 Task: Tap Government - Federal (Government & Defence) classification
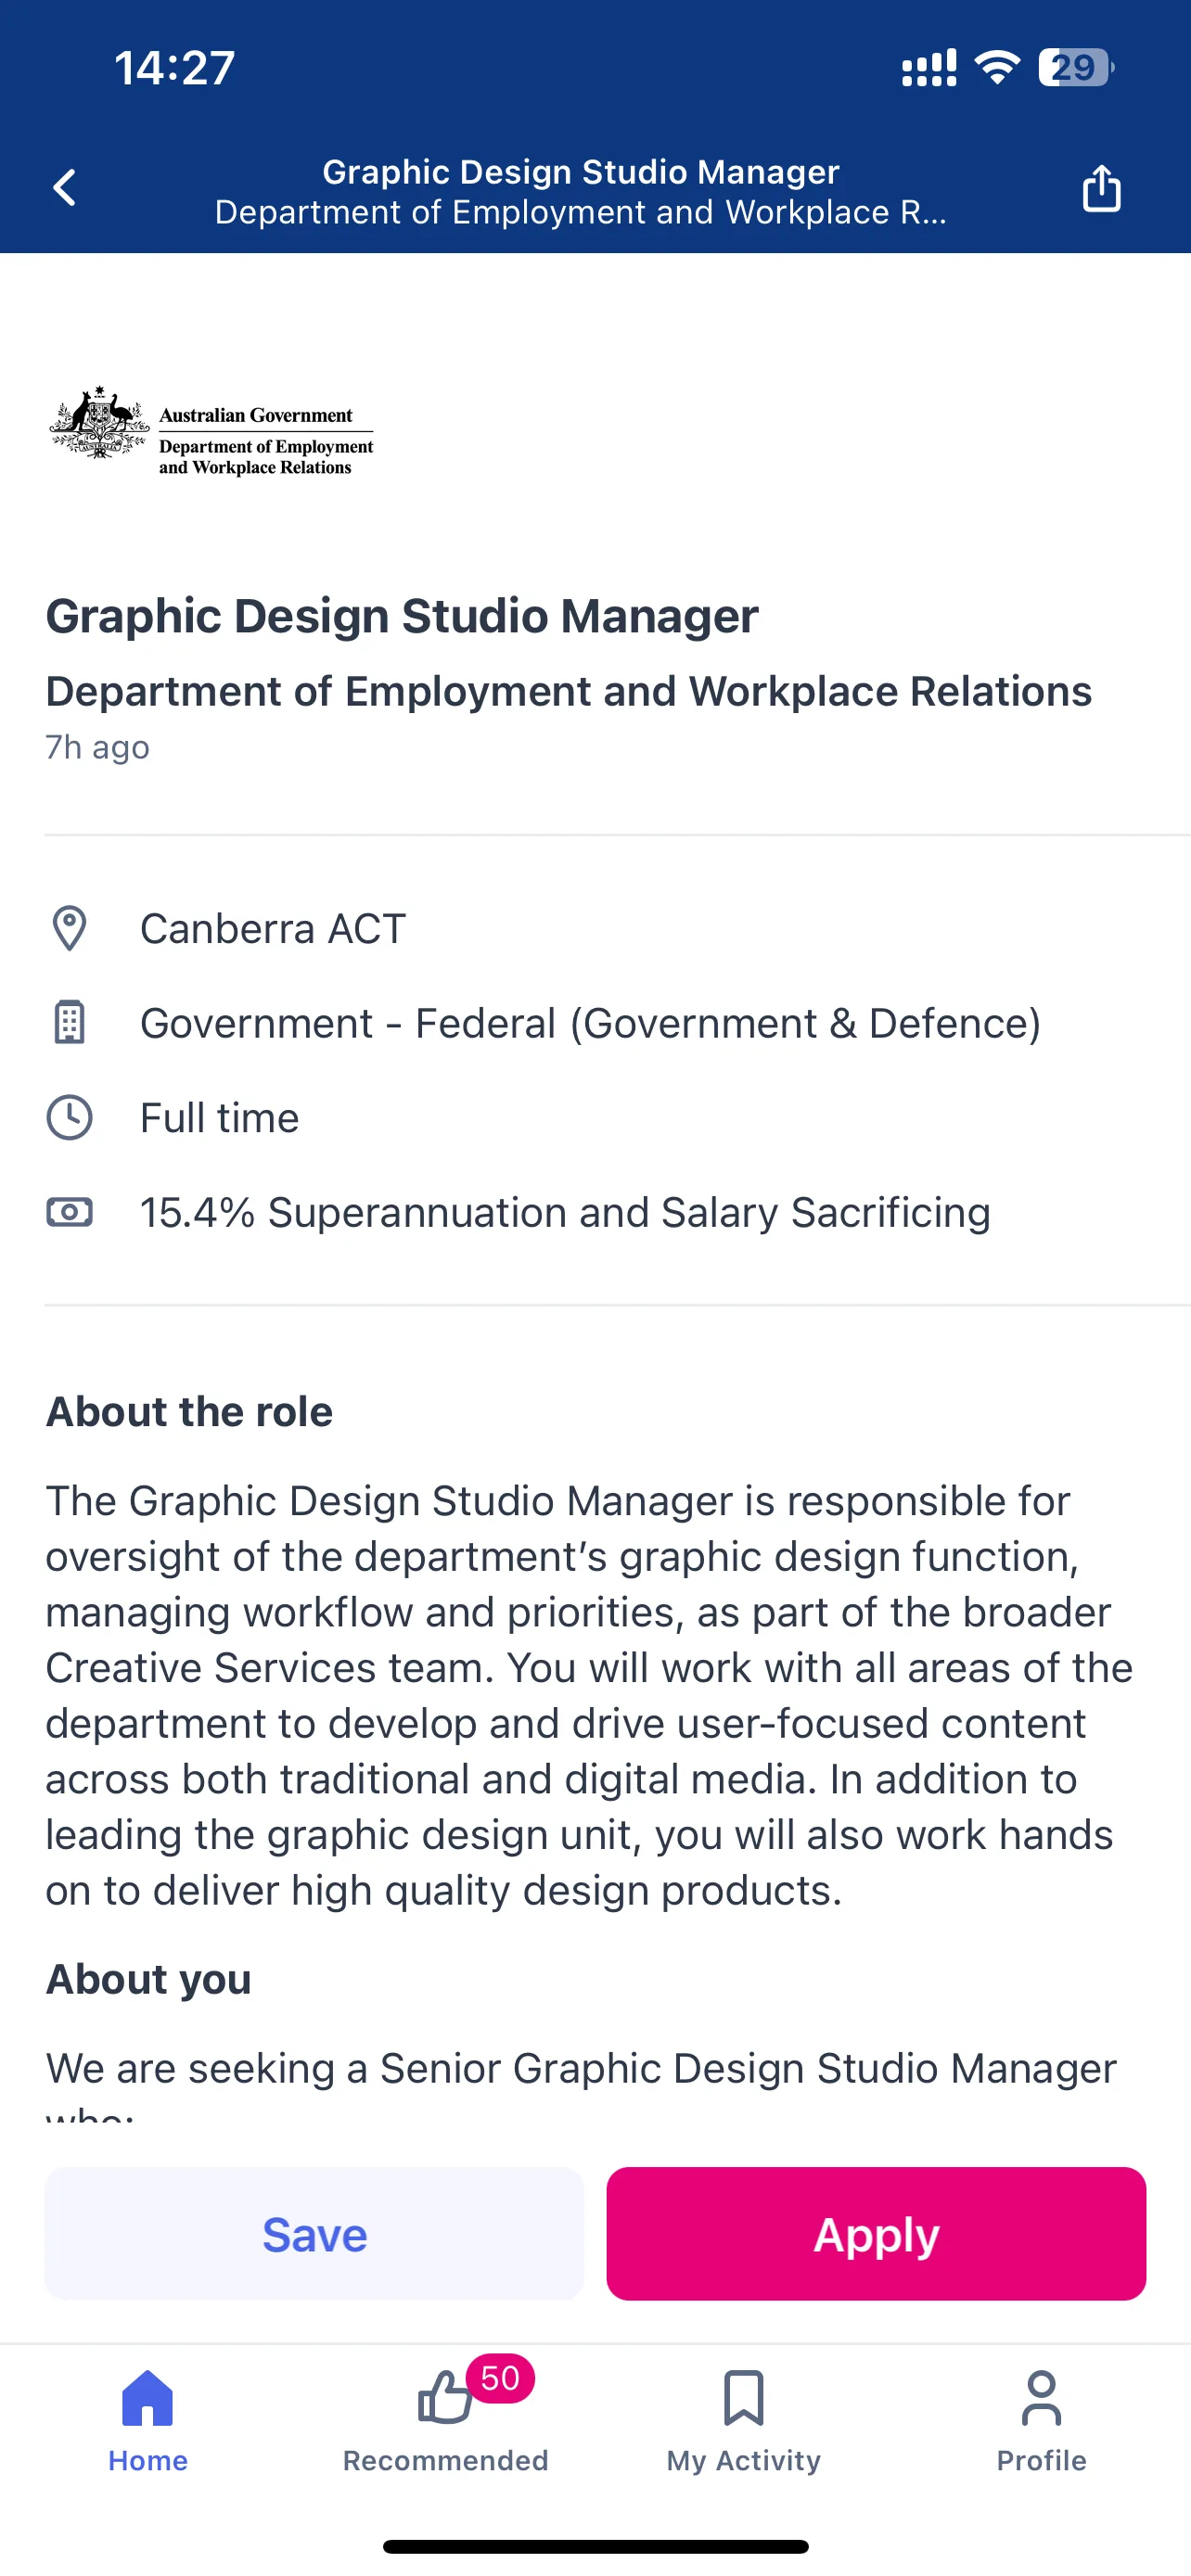click(x=590, y=1023)
